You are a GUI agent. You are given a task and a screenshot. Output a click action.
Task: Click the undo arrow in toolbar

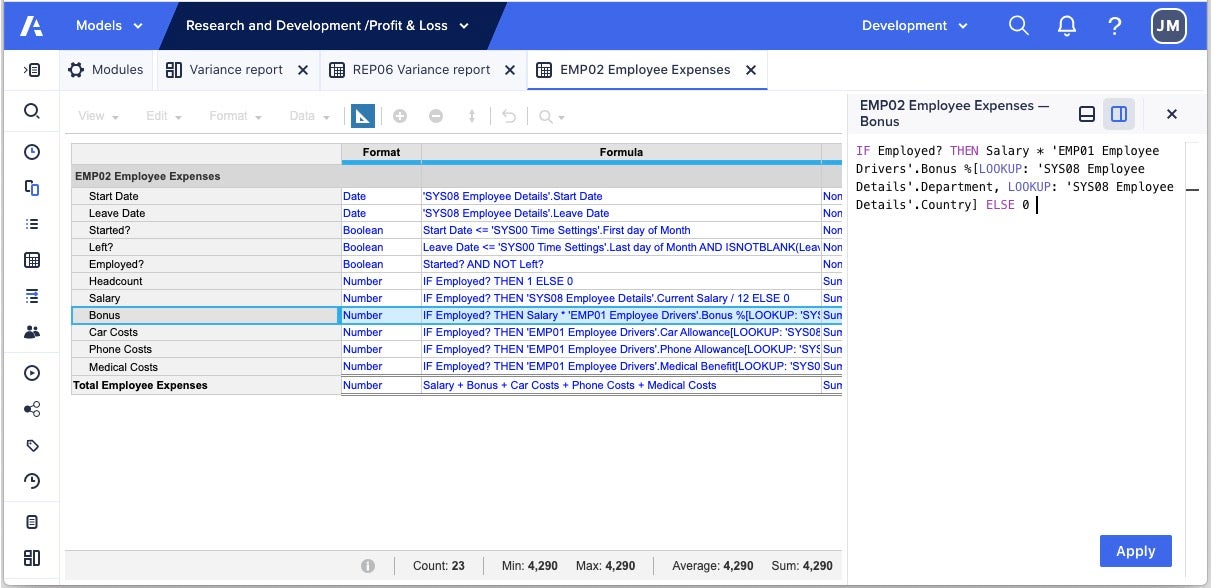pyautogui.click(x=509, y=116)
